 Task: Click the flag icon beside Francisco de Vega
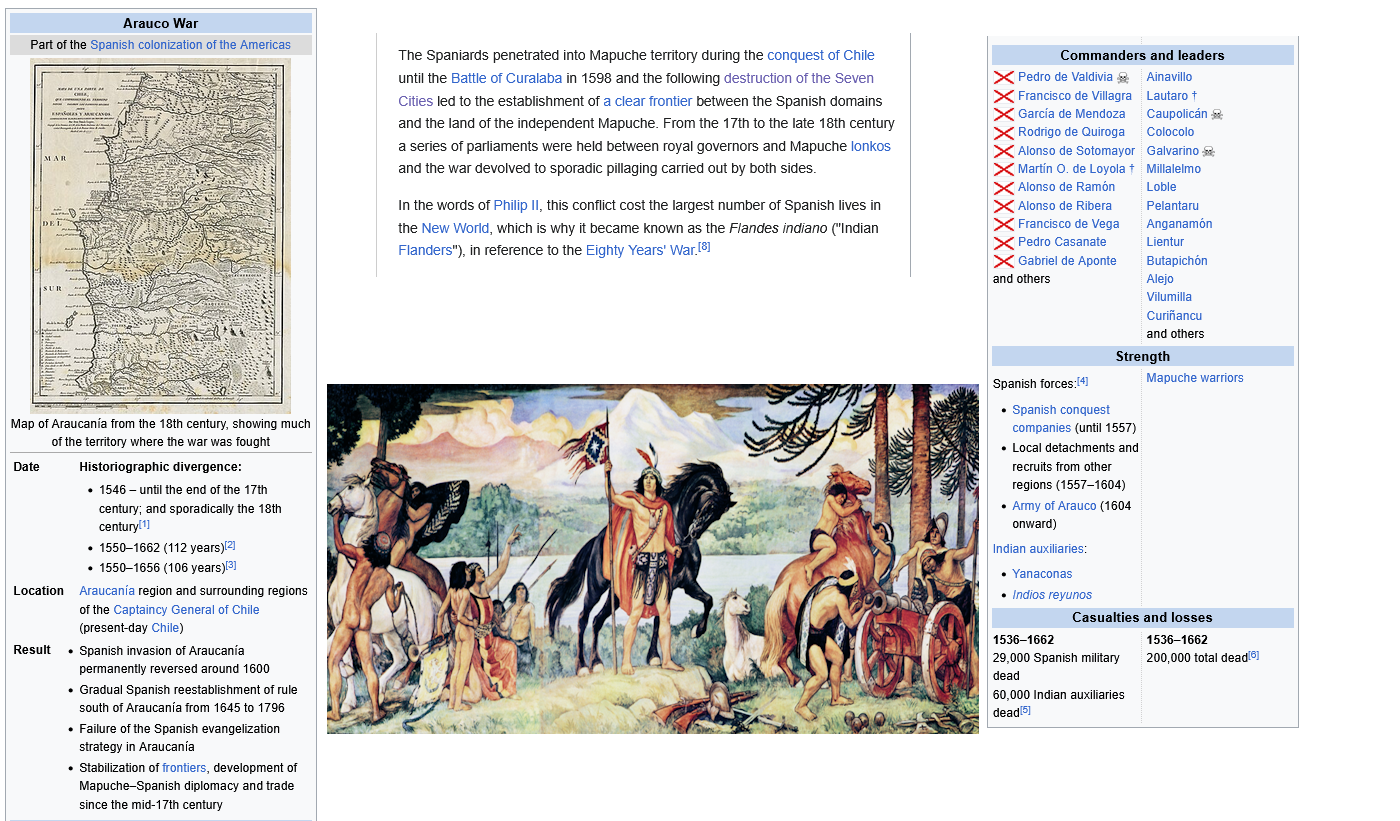[x=1003, y=224]
